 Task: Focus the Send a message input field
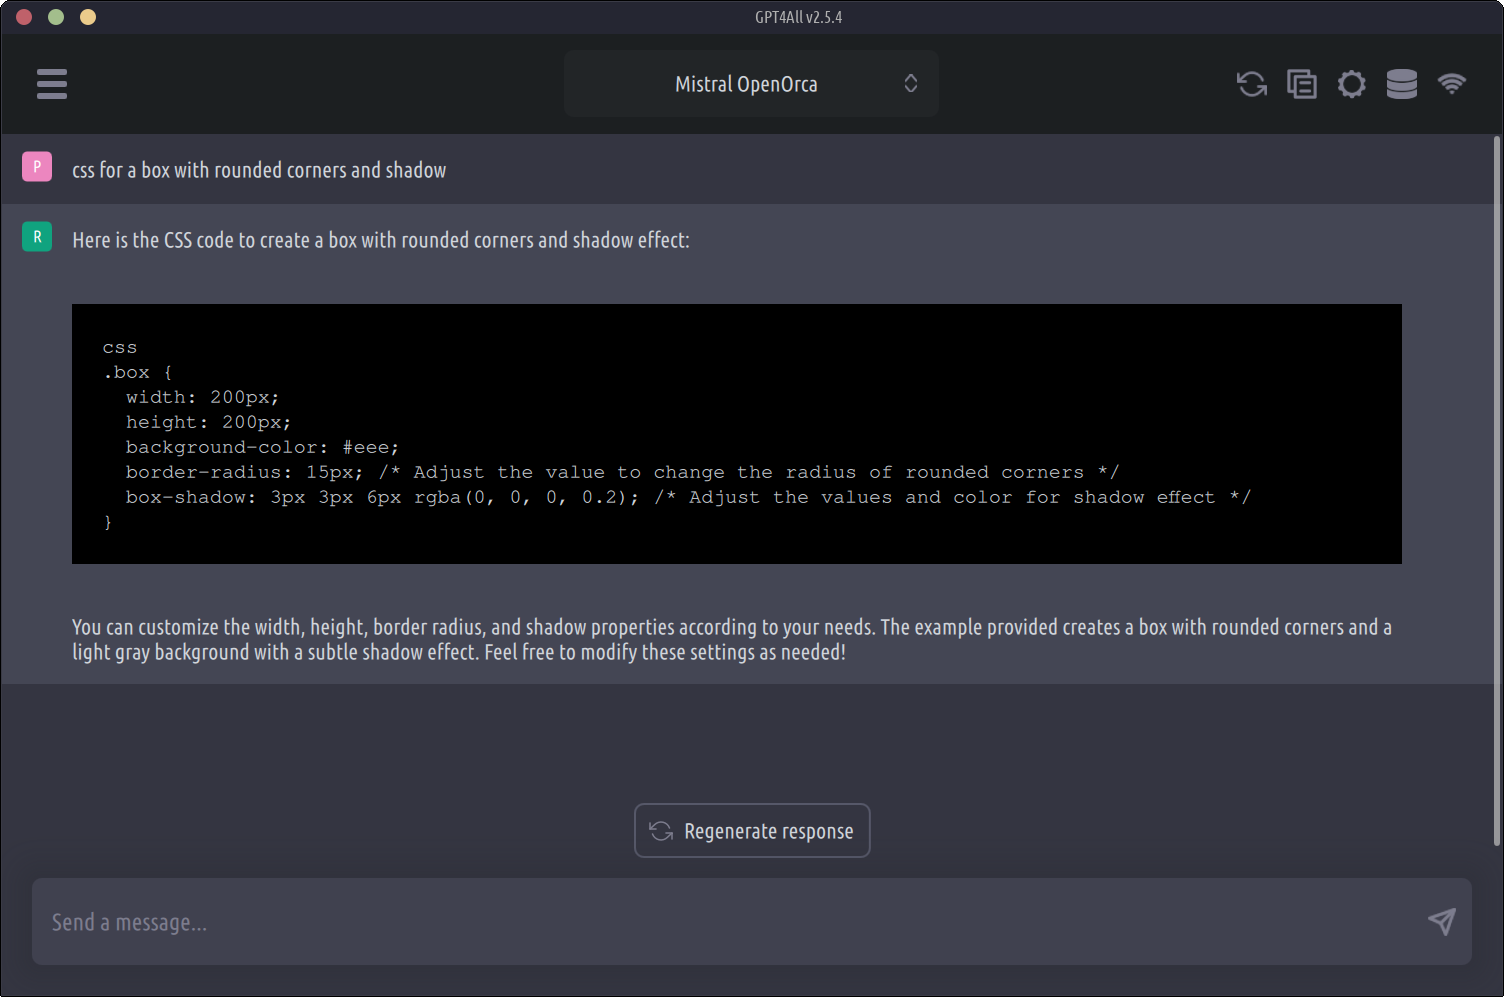tap(752, 922)
